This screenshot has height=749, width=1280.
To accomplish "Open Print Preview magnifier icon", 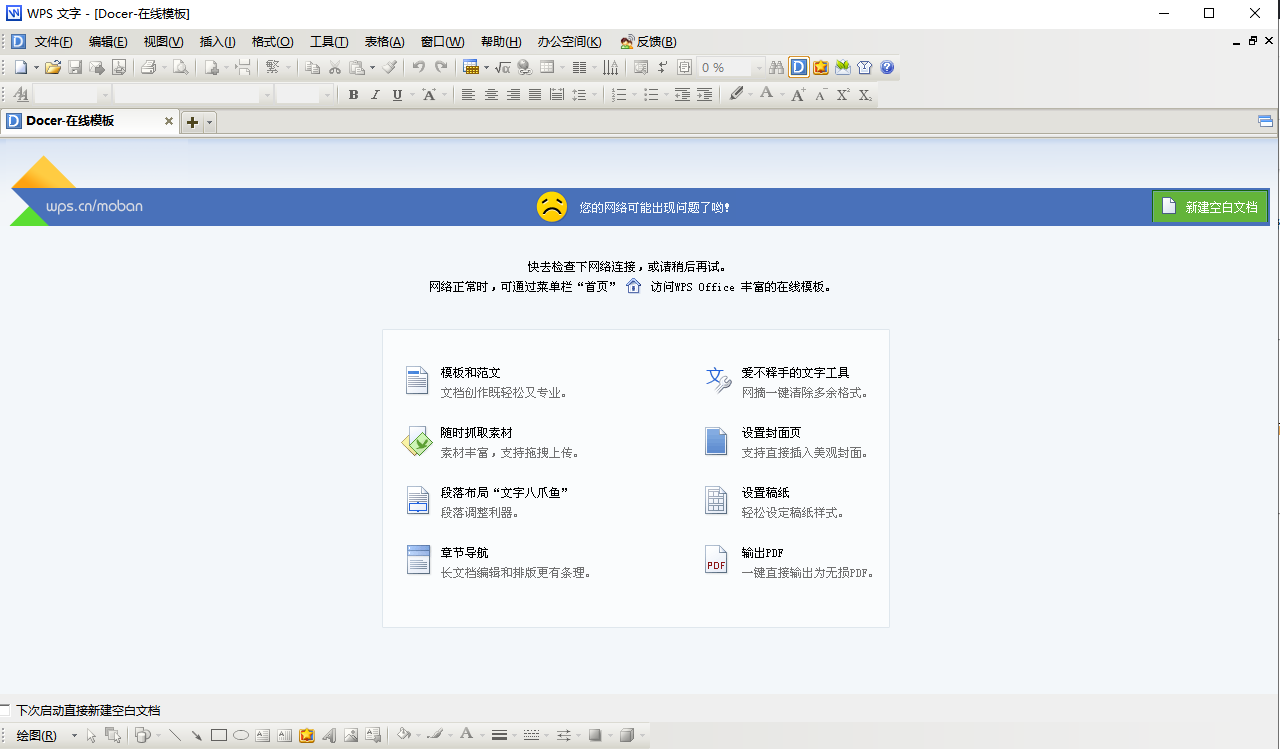I will (180, 67).
